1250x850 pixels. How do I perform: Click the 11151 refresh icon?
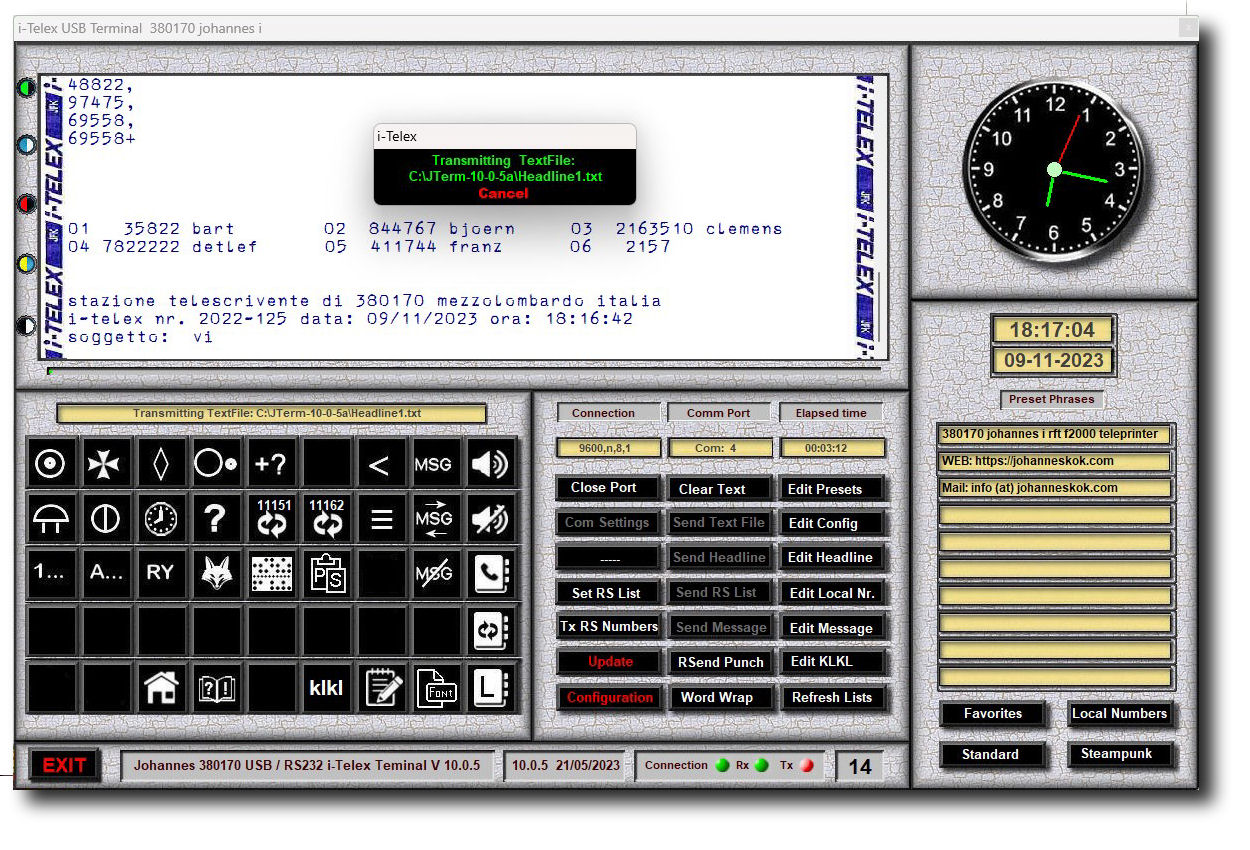pos(271,518)
